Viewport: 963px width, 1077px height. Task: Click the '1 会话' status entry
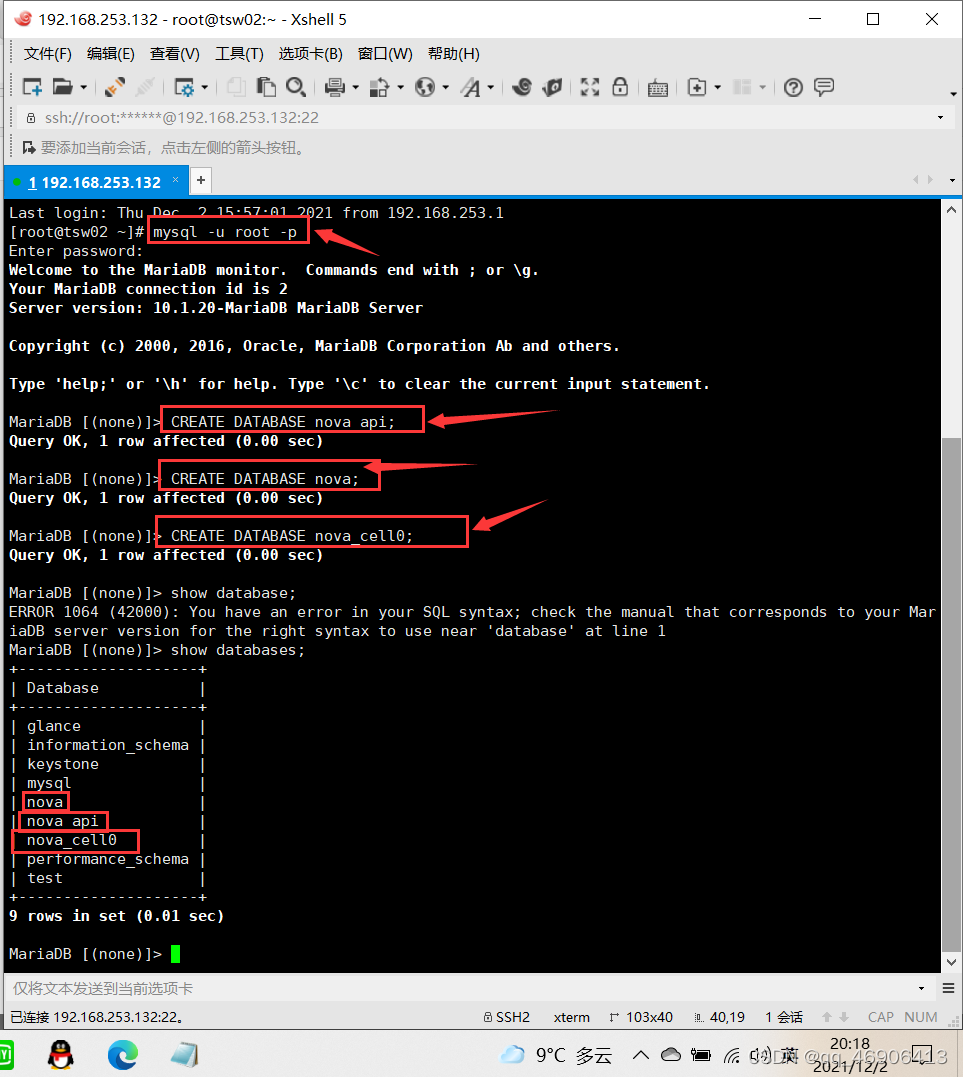784,1017
